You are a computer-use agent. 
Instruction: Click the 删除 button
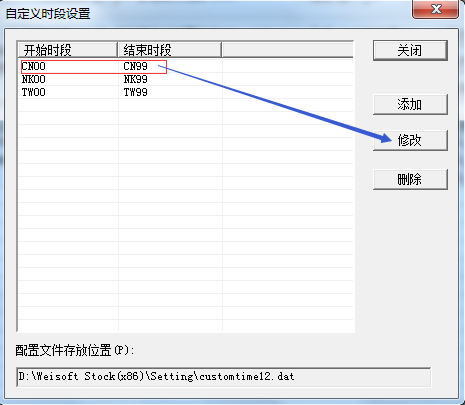coord(410,179)
